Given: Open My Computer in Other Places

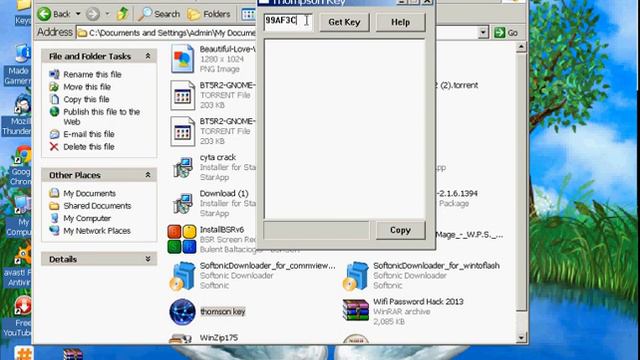Looking at the screenshot, I should 87,218.
